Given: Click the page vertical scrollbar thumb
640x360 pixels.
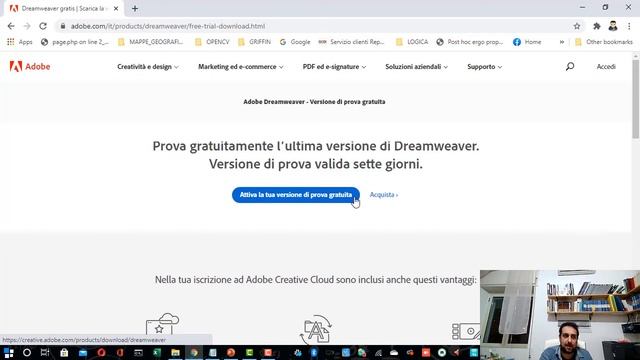Looking at the screenshot, I should 636,99.
